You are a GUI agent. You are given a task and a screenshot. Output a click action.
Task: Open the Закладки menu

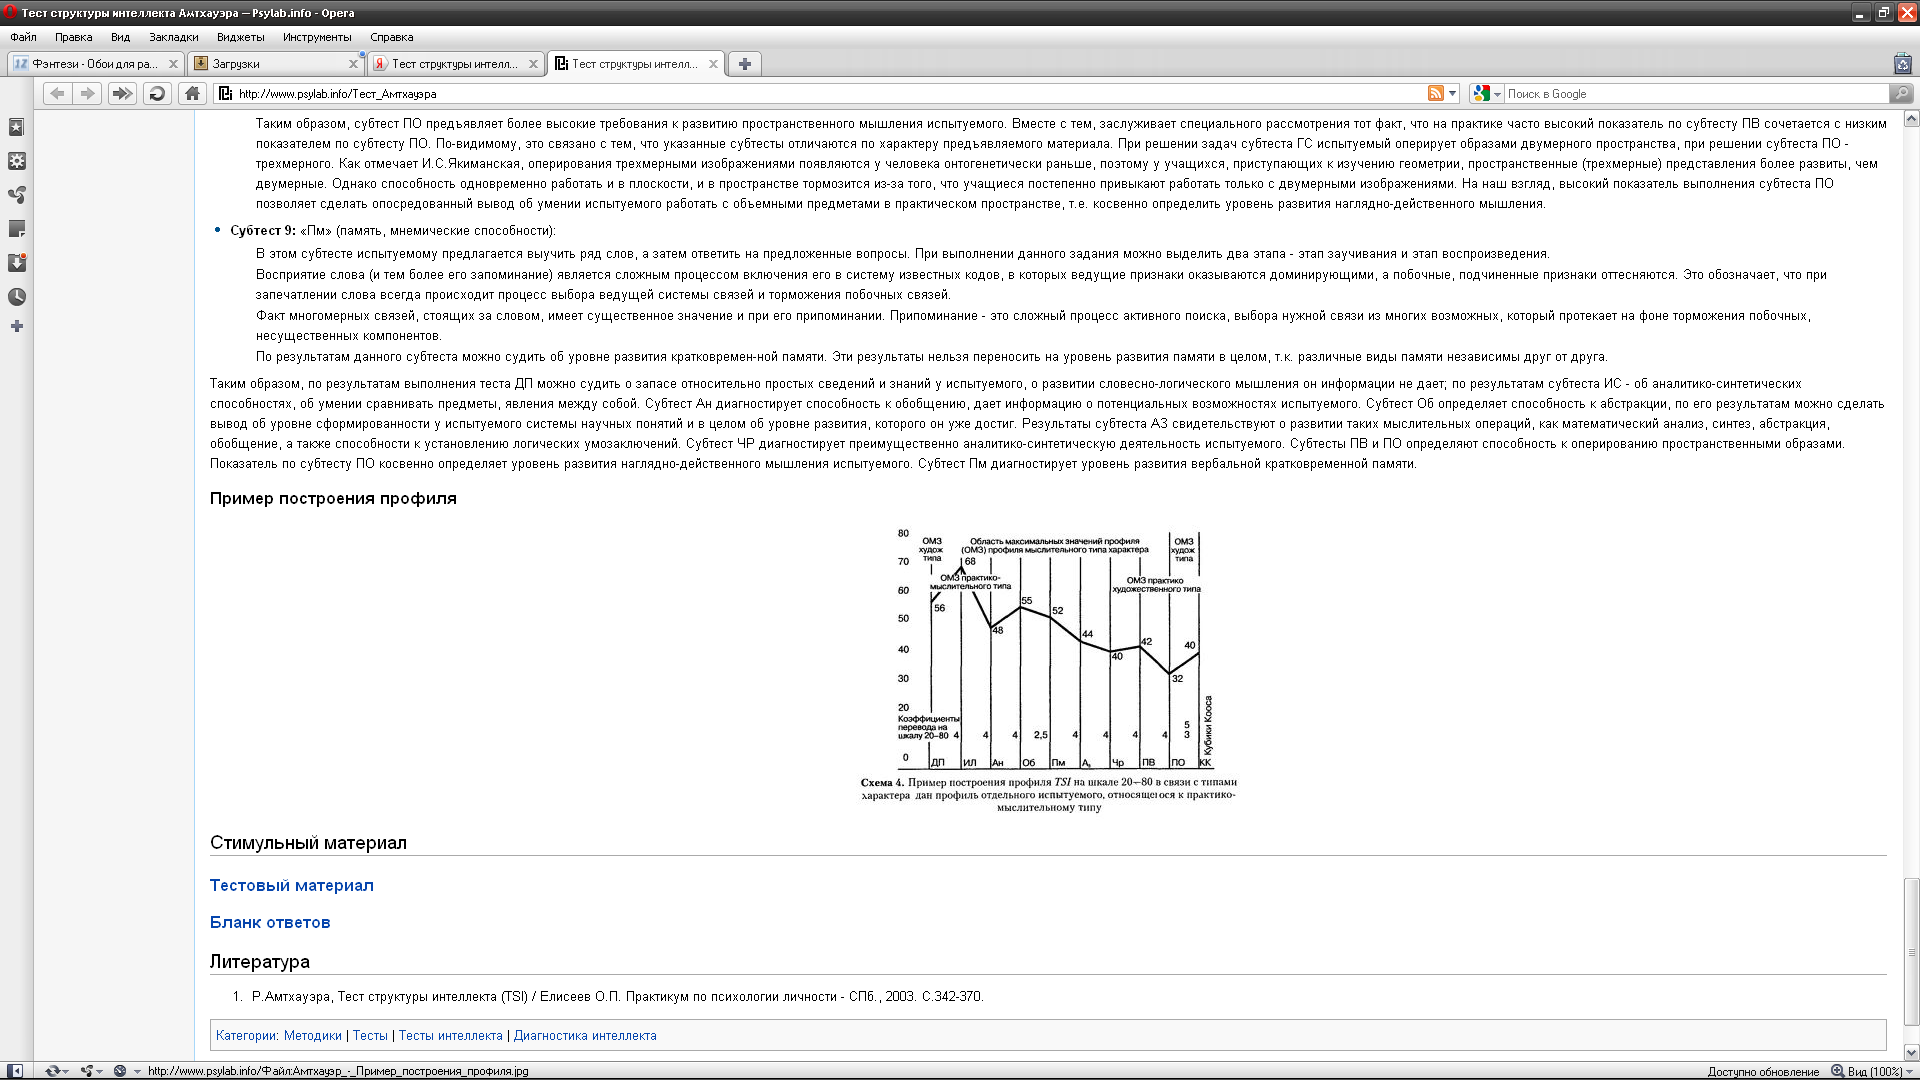(x=174, y=37)
